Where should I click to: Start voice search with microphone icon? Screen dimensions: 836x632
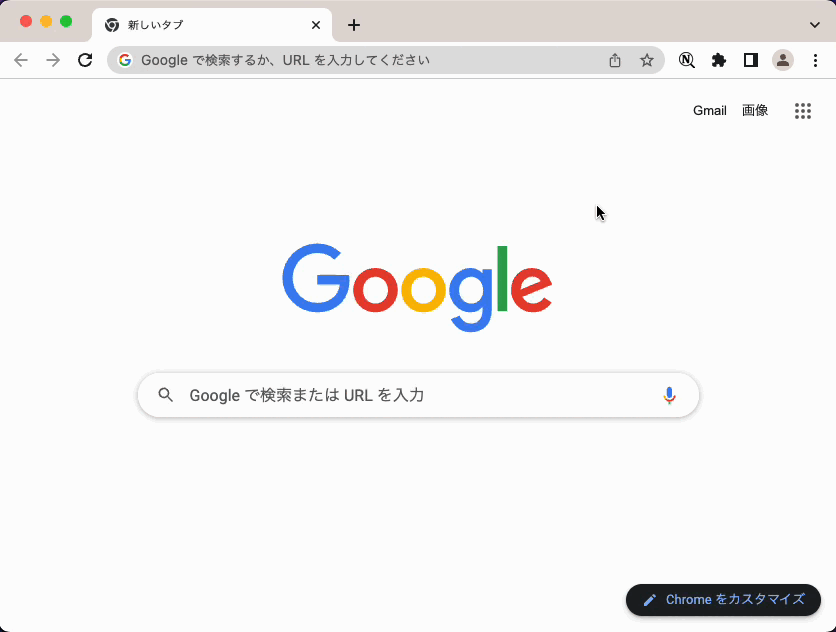[x=669, y=395]
